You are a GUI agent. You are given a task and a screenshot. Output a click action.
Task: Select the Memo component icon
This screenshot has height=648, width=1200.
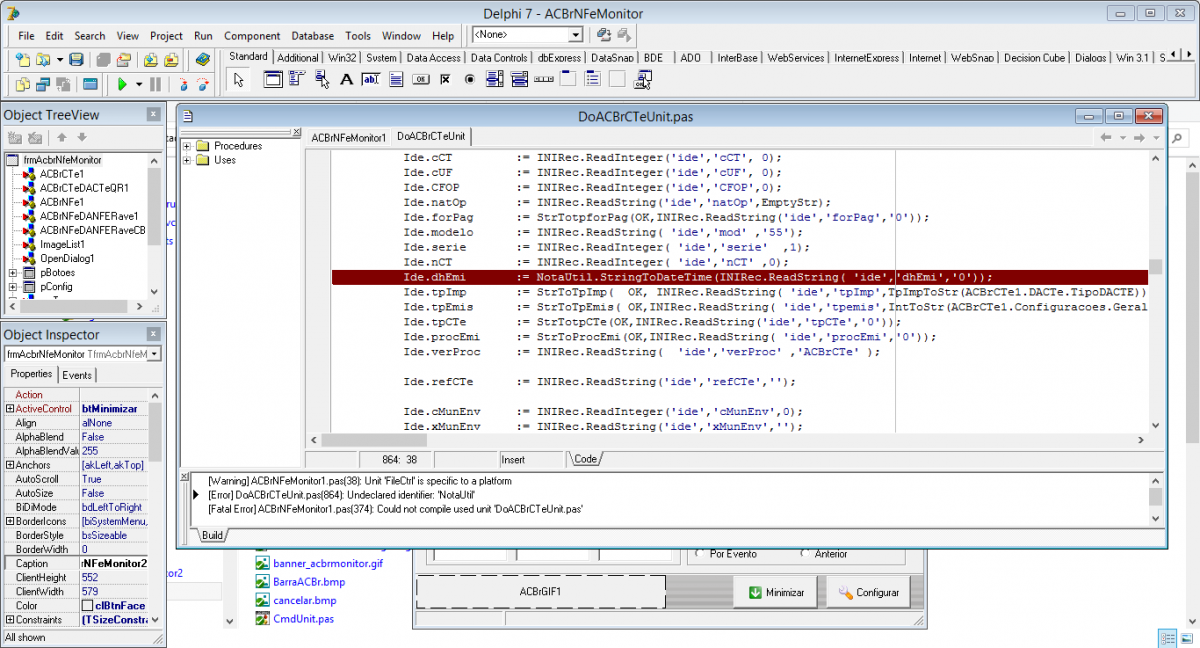[396, 80]
